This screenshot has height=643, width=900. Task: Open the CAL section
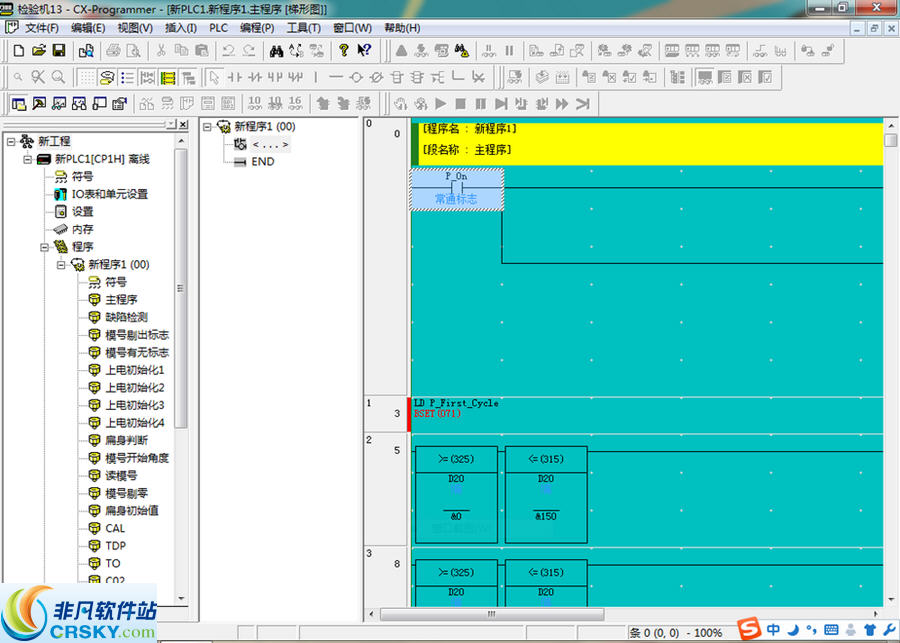coord(115,528)
